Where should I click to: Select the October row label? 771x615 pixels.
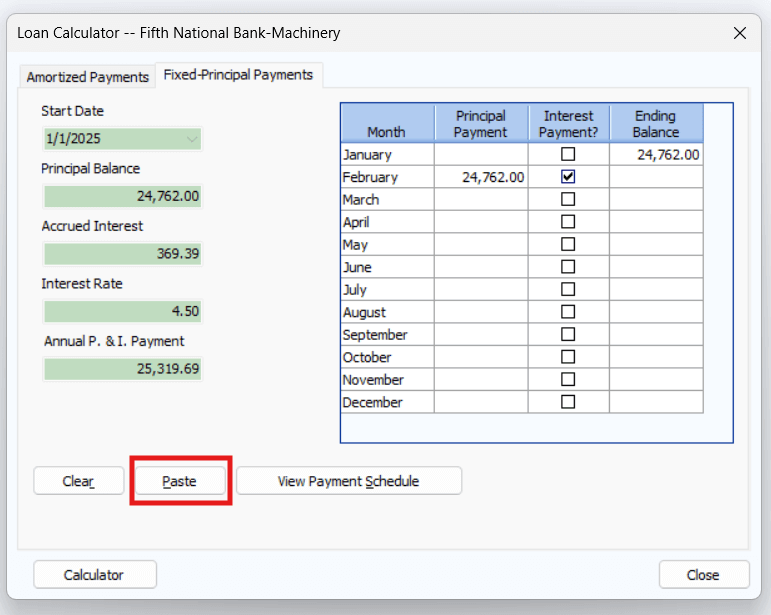(x=387, y=357)
